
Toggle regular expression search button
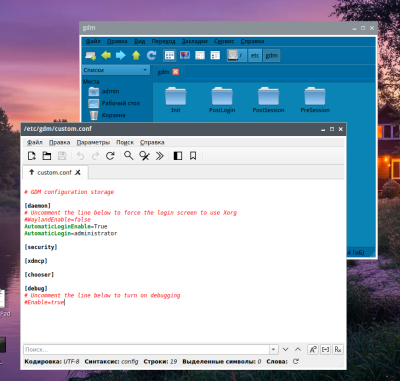click(x=338, y=349)
